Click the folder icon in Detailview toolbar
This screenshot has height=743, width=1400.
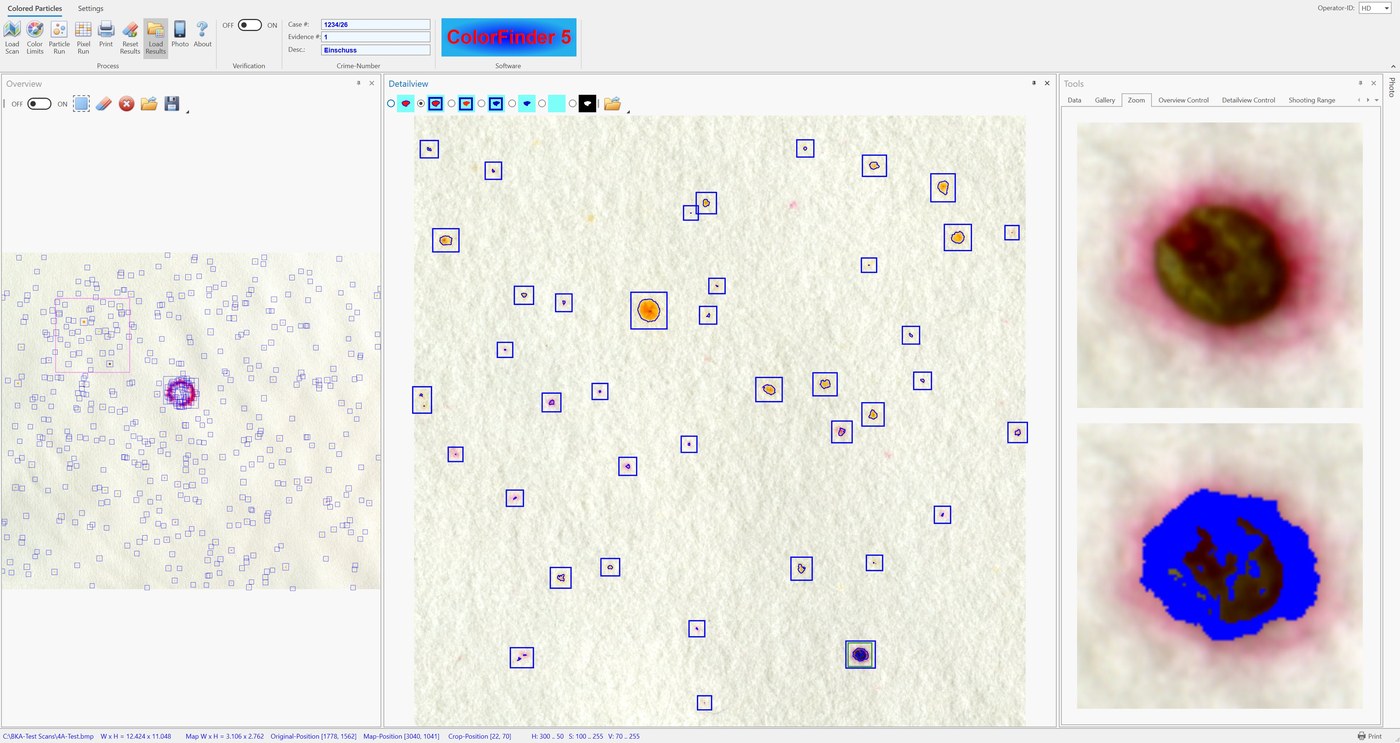612,103
